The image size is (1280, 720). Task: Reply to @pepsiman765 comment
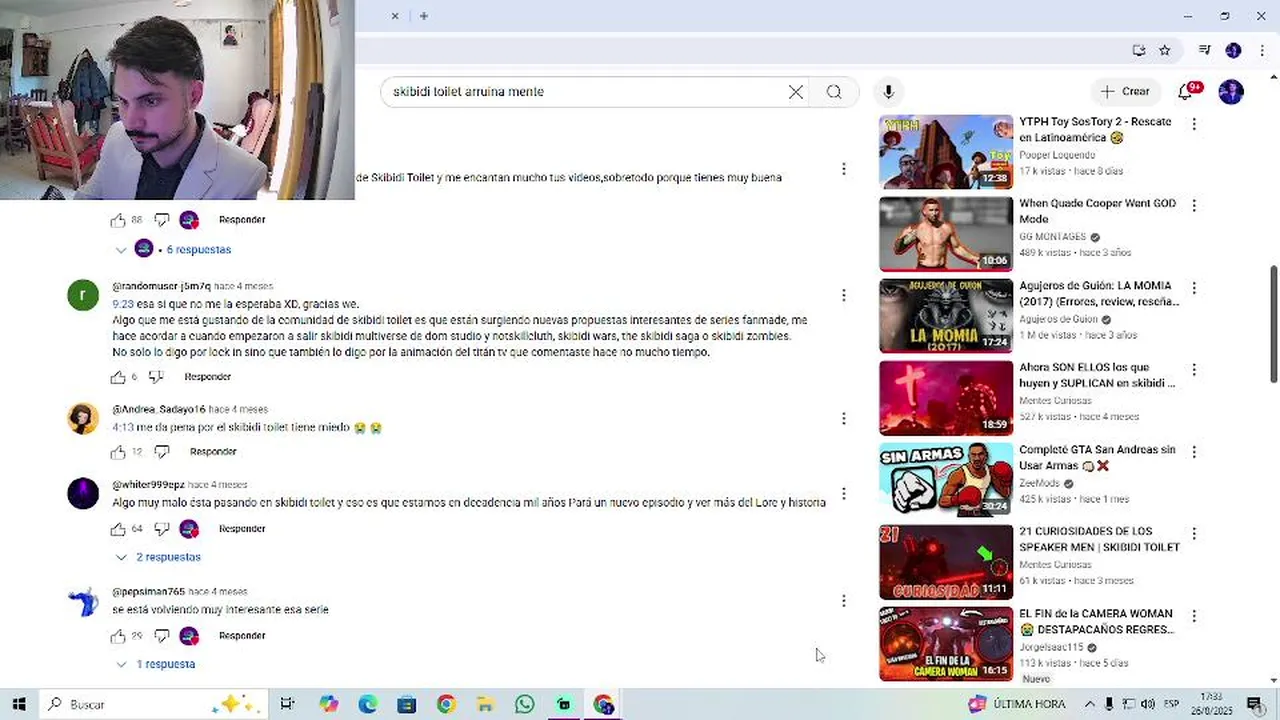(242, 636)
